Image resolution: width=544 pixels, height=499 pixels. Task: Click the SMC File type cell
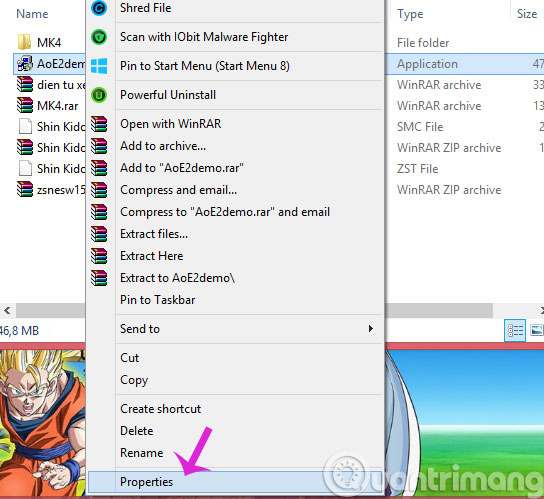[420, 127]
